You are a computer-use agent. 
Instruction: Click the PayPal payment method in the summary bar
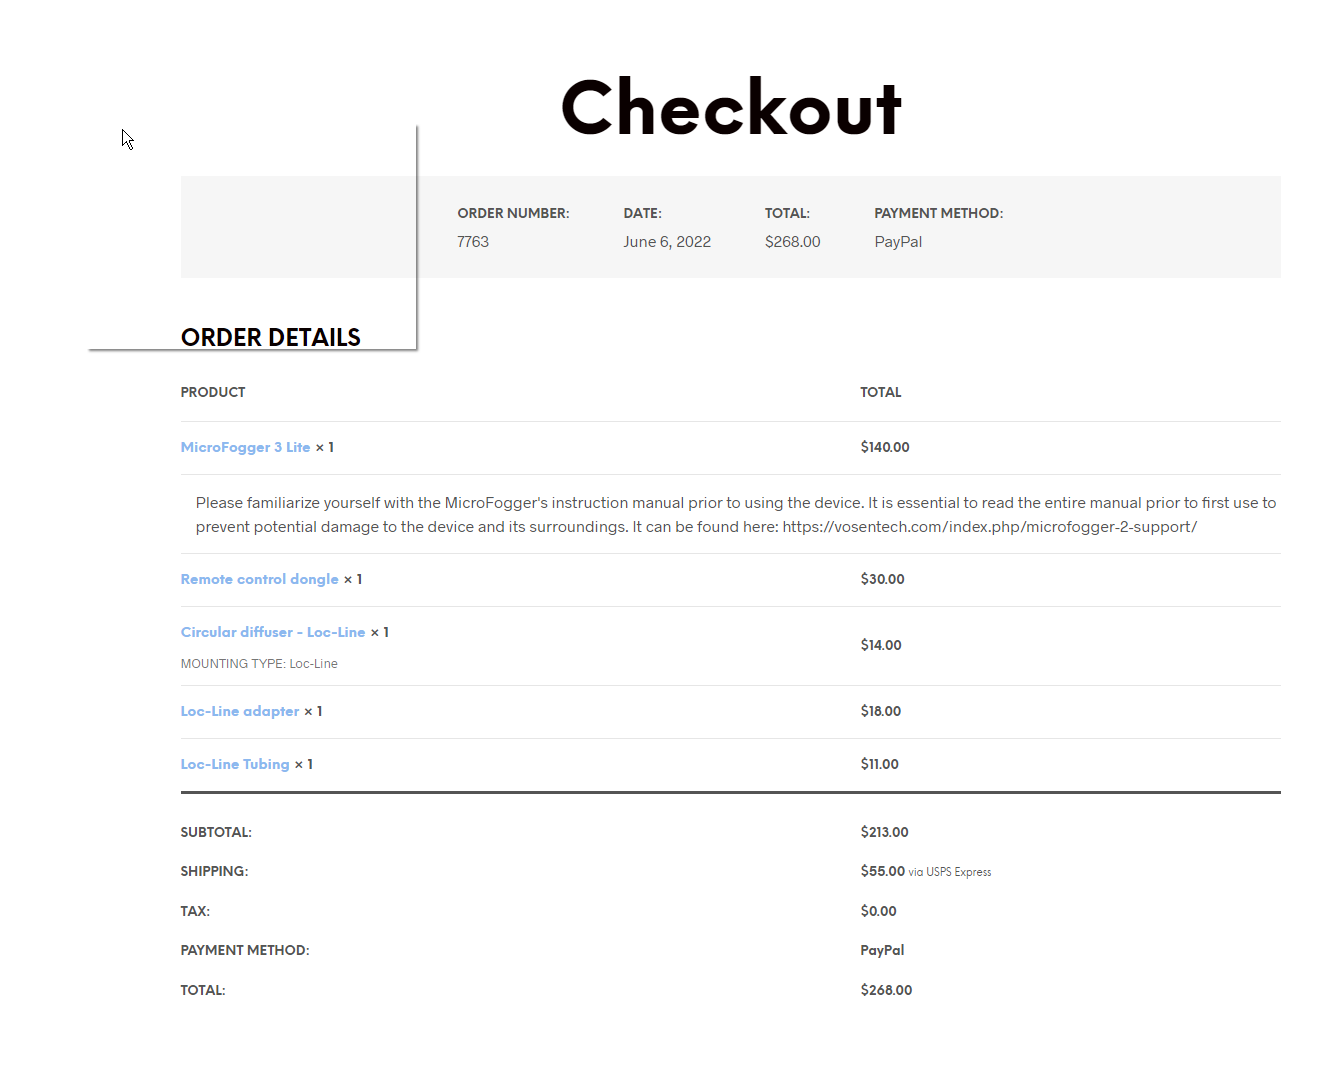click(898, 242)
